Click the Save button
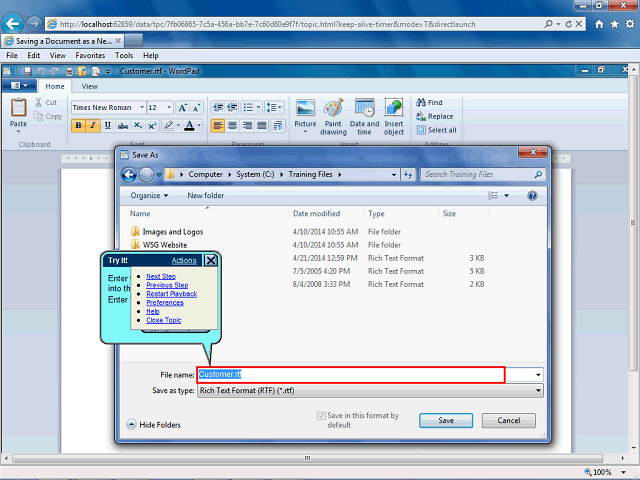Image resolution: width=640 pixels, height=480 pixels. click(x=446, y=420)
